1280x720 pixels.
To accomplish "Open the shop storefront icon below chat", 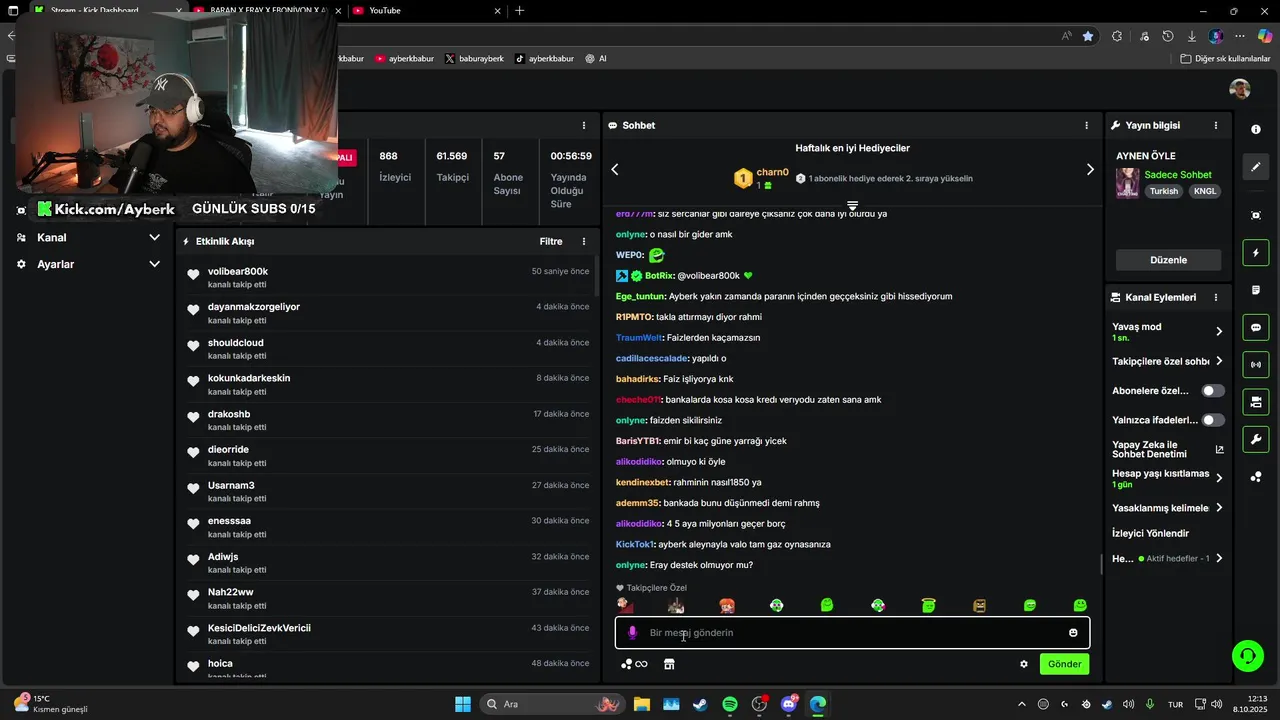I will (669, 664).
